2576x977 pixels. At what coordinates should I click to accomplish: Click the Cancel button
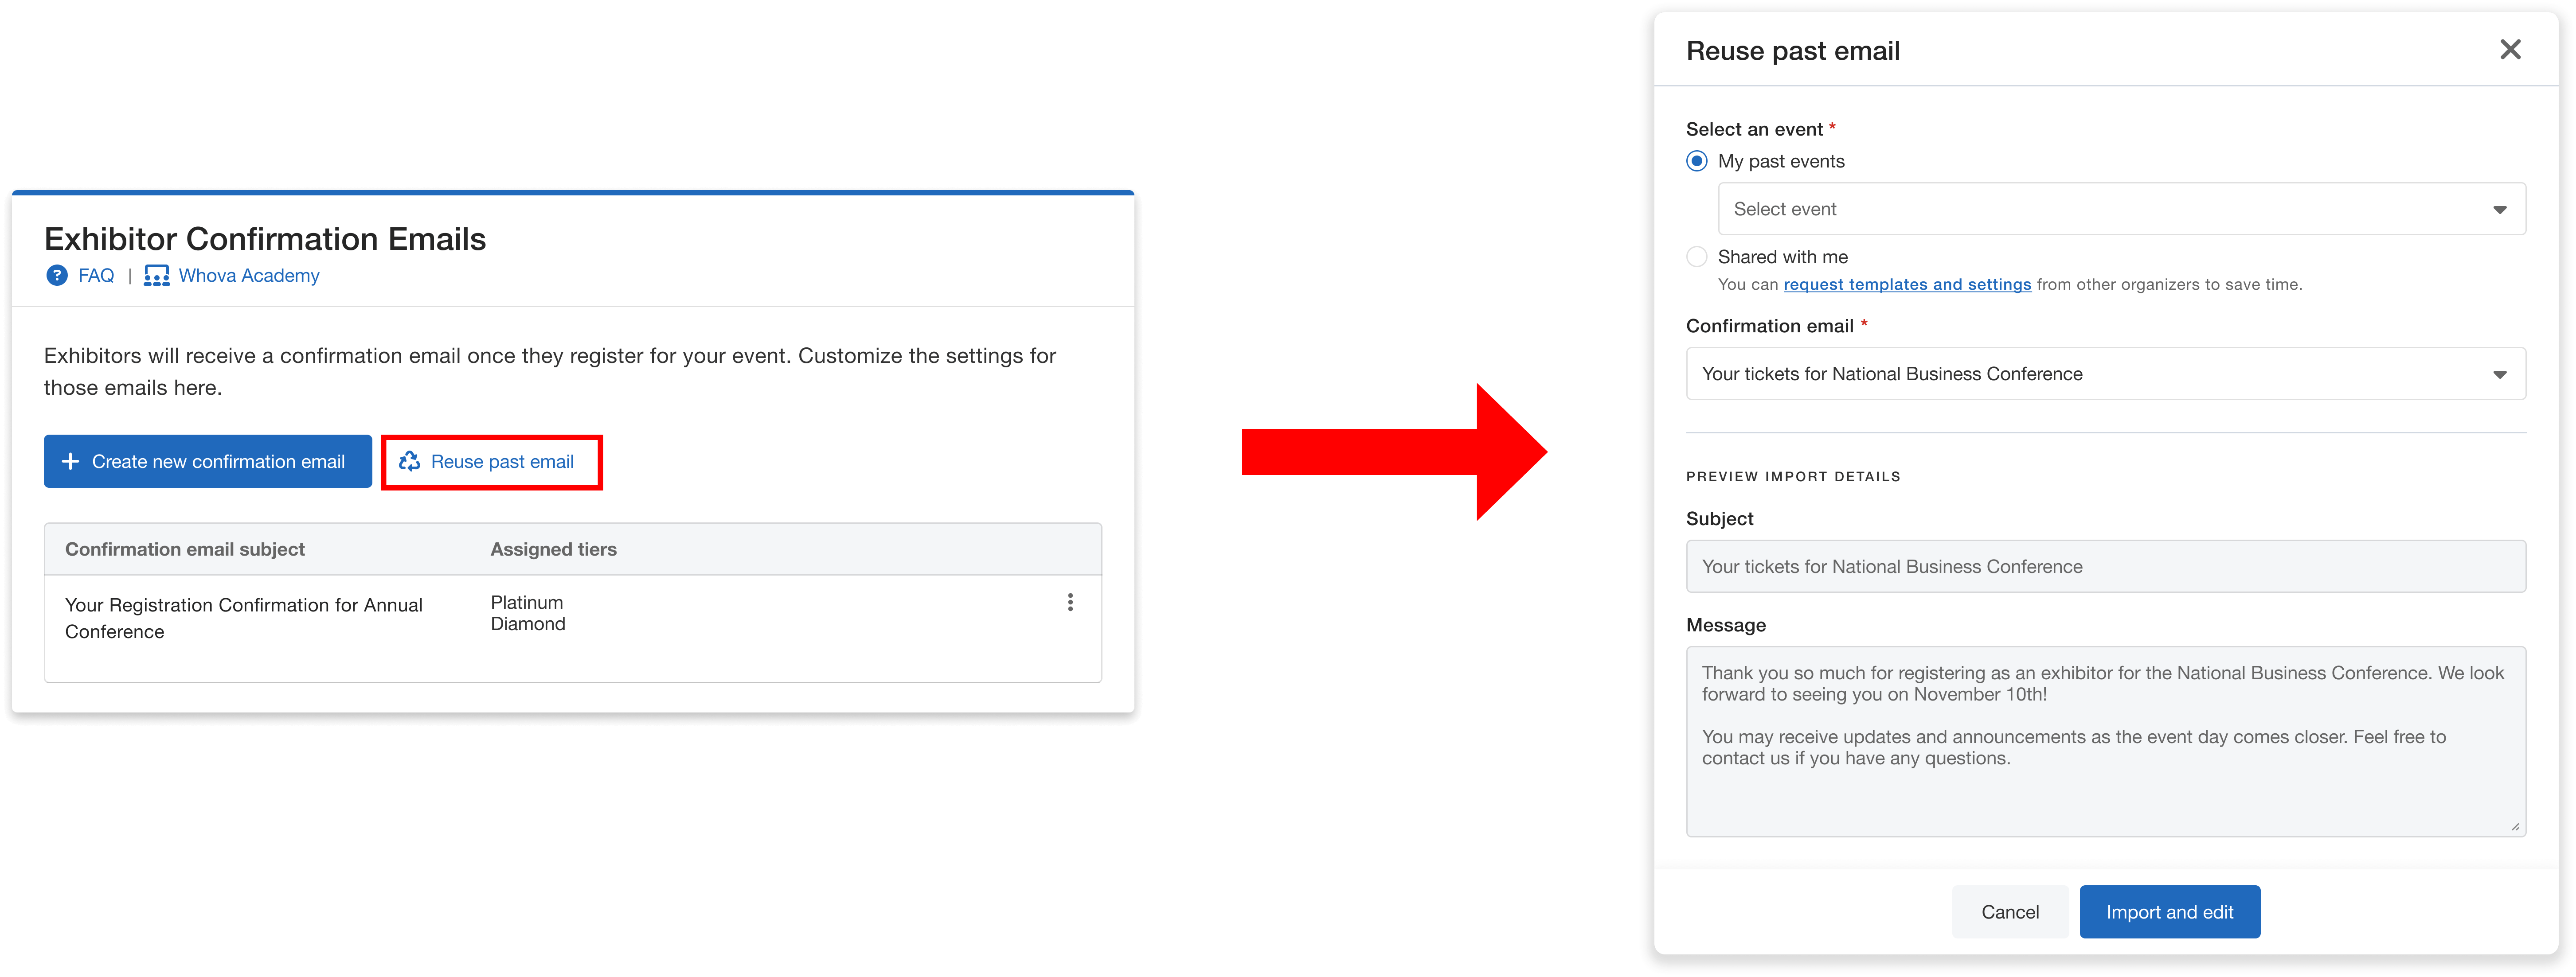(2010, 911)
